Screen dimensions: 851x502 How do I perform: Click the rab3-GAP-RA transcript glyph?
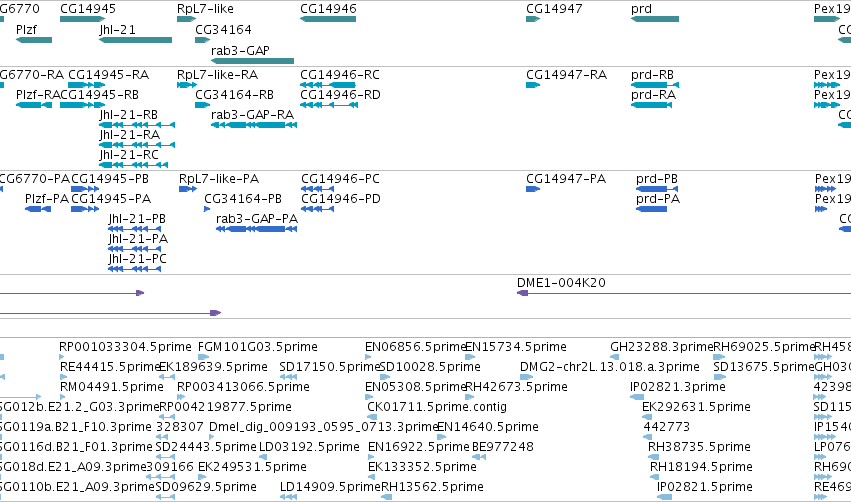tap(253, 125)
